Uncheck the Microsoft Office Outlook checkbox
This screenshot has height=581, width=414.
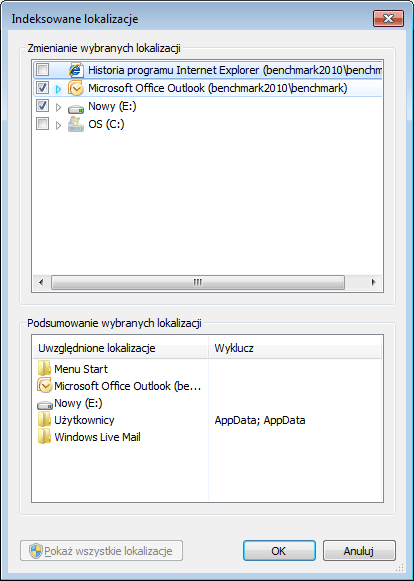tap(42, 88)
